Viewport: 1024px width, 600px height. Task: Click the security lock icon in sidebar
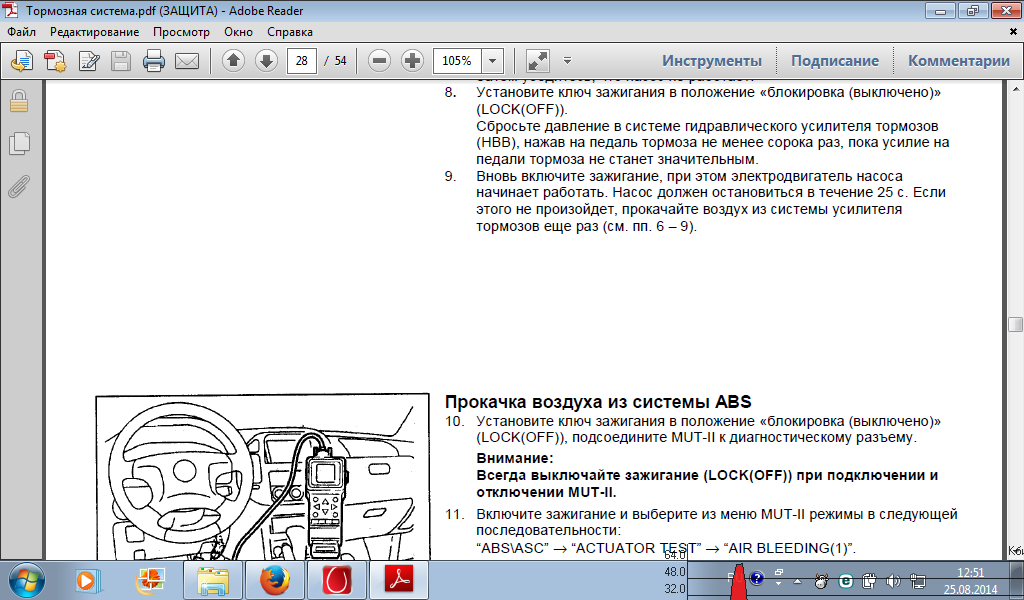[18, 101]
